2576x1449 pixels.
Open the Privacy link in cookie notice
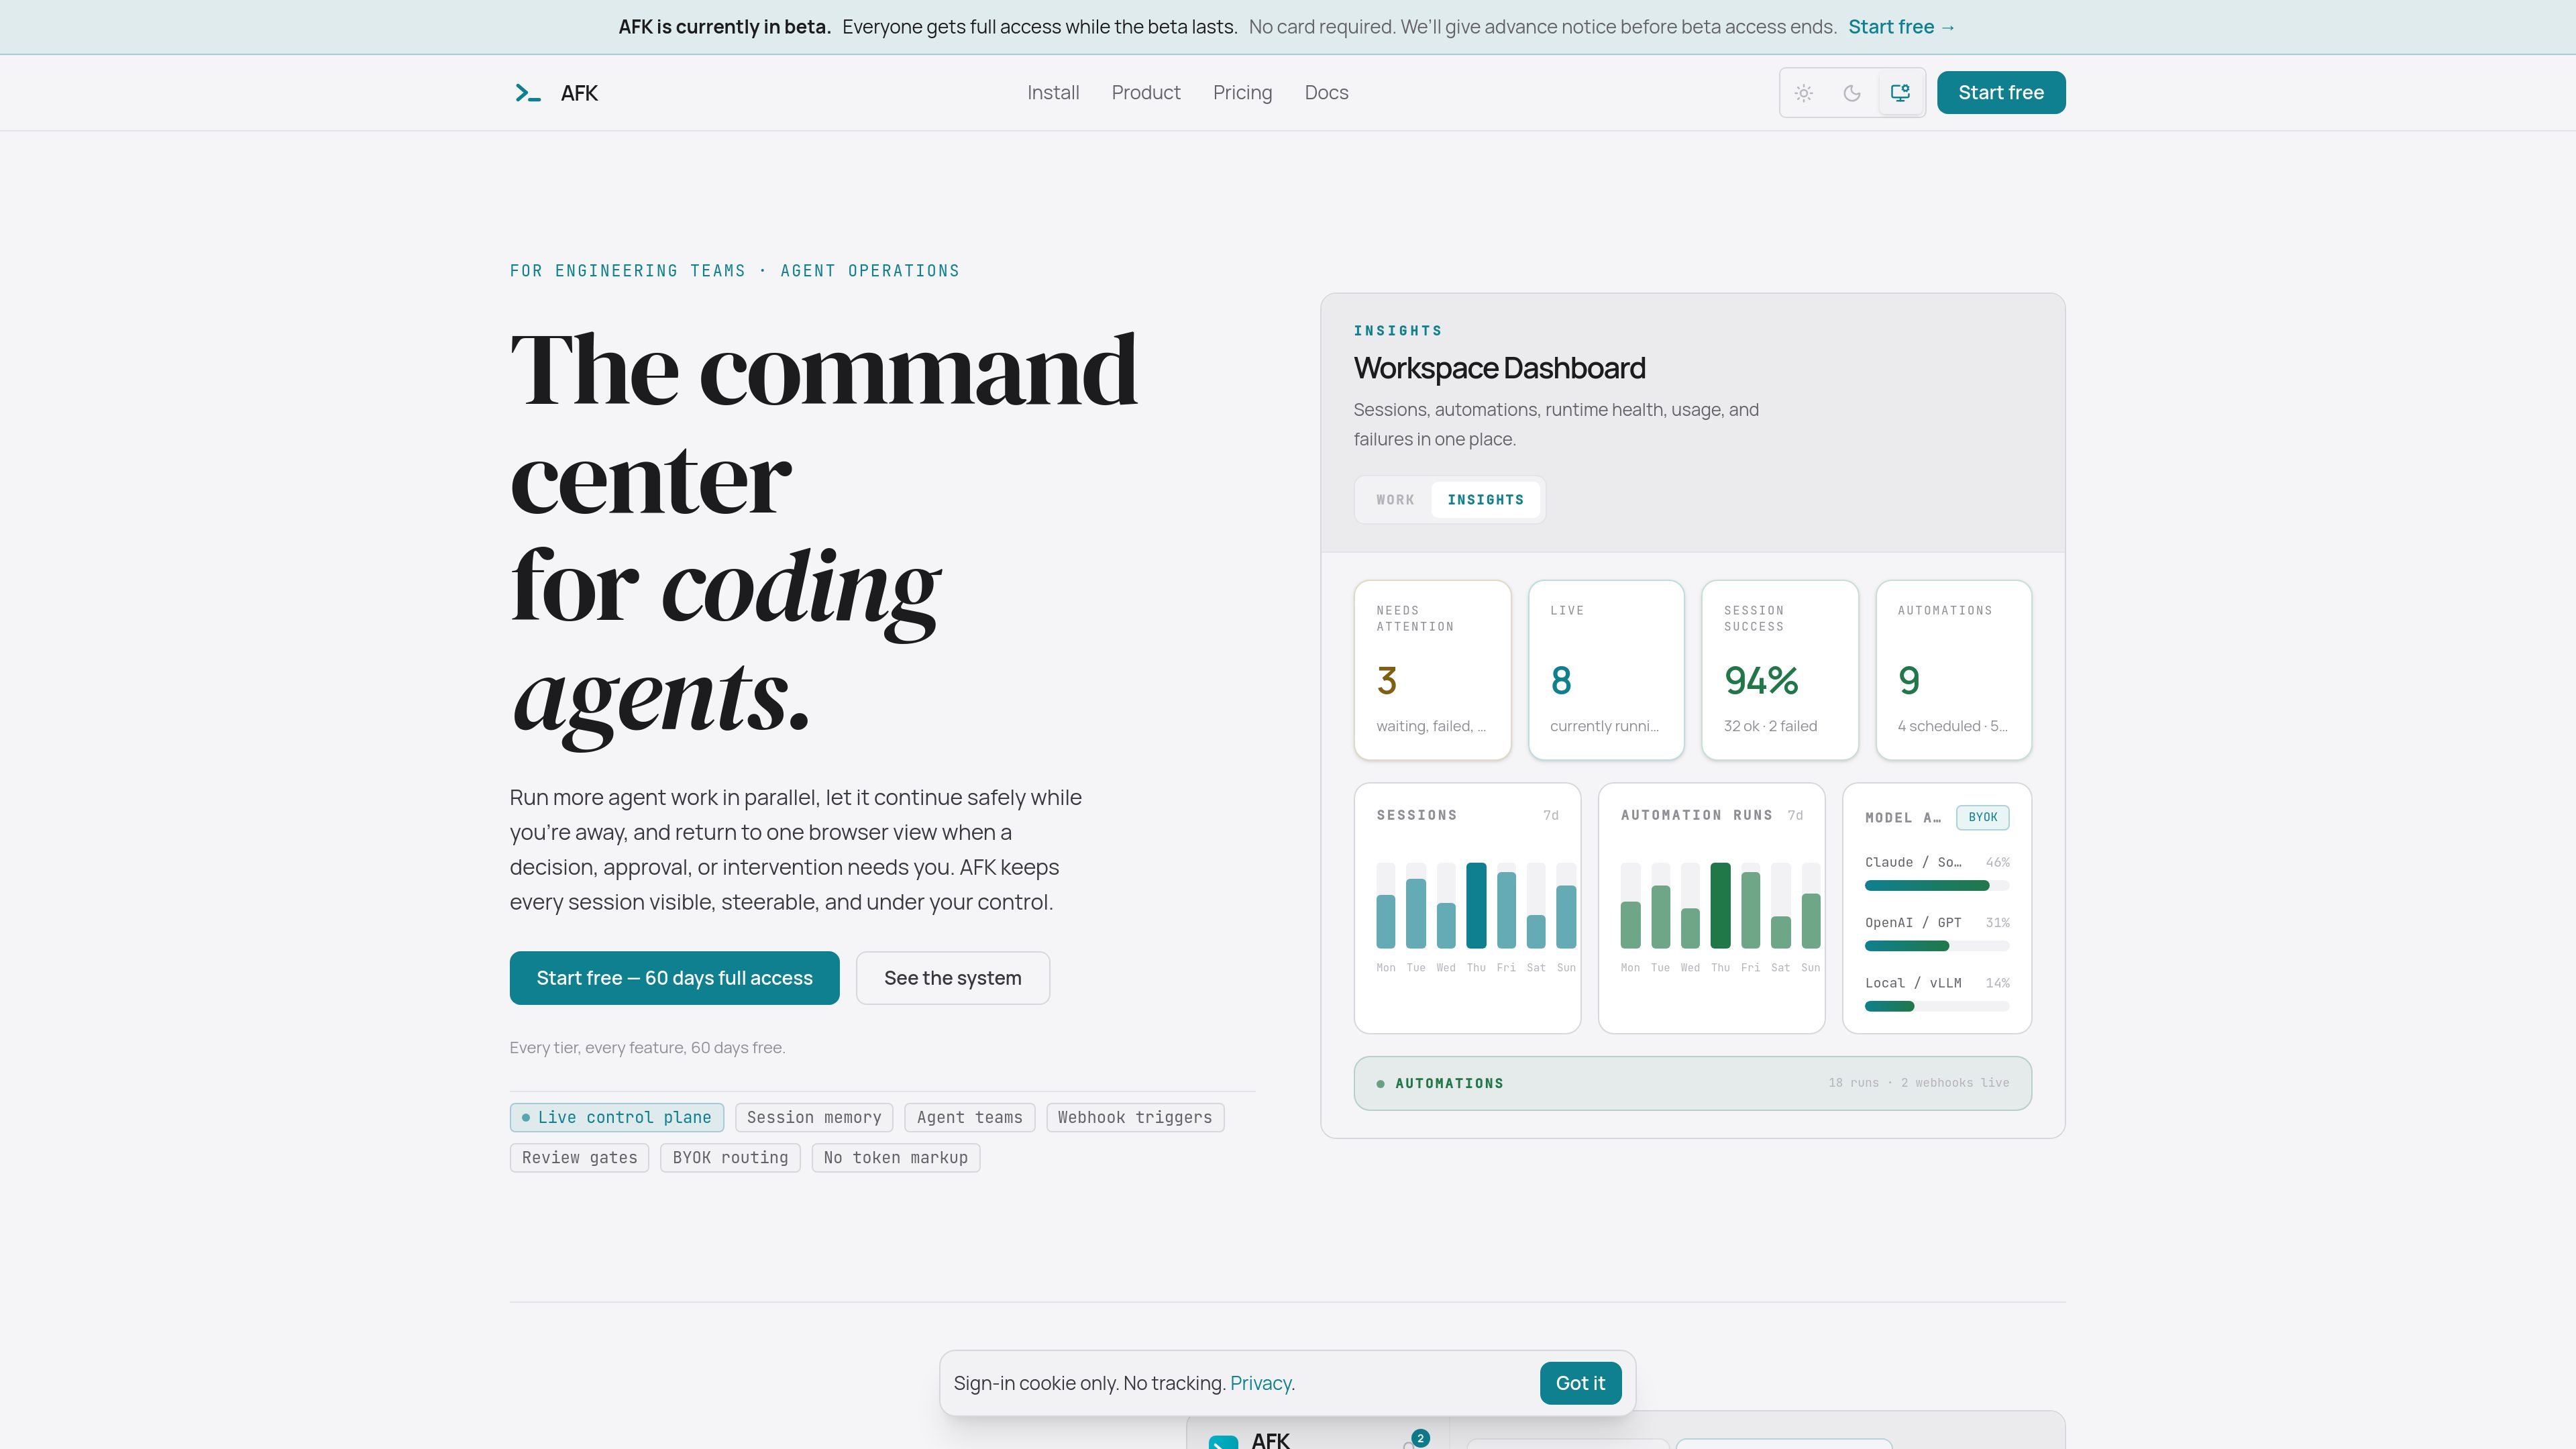click(x=1260, y=1383)
